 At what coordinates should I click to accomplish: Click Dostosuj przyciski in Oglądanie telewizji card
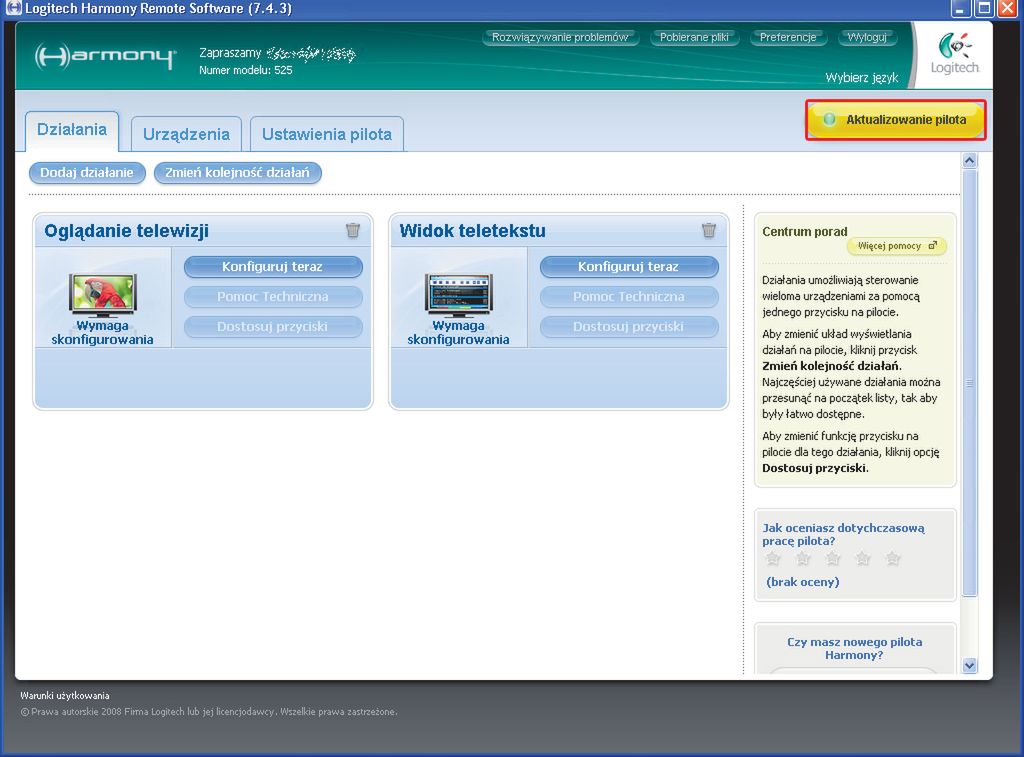[x=273, y=327]
